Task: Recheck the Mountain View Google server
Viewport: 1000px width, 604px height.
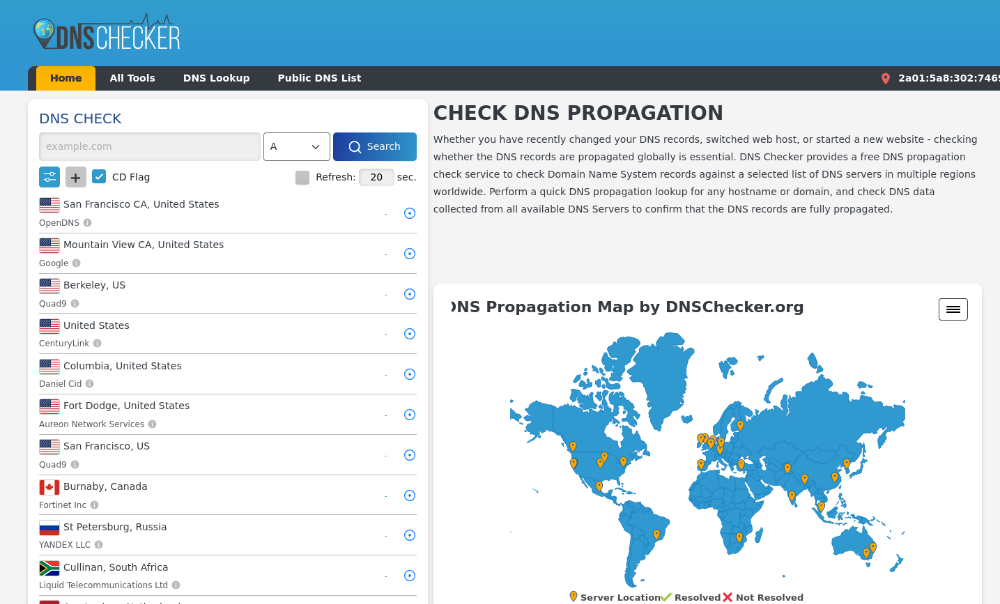Action: [x=410, y=254]
